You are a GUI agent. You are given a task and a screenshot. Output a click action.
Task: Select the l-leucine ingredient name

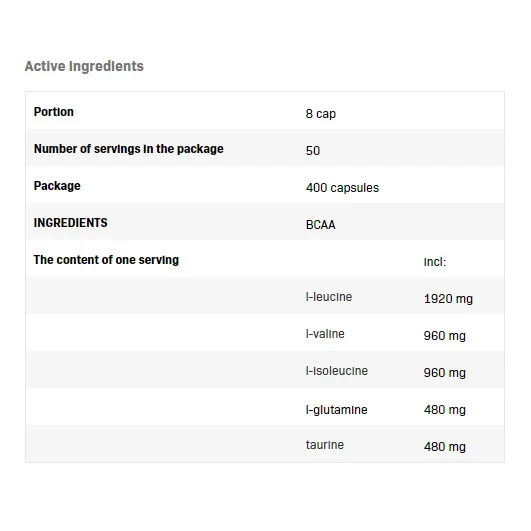click(329, 297)
